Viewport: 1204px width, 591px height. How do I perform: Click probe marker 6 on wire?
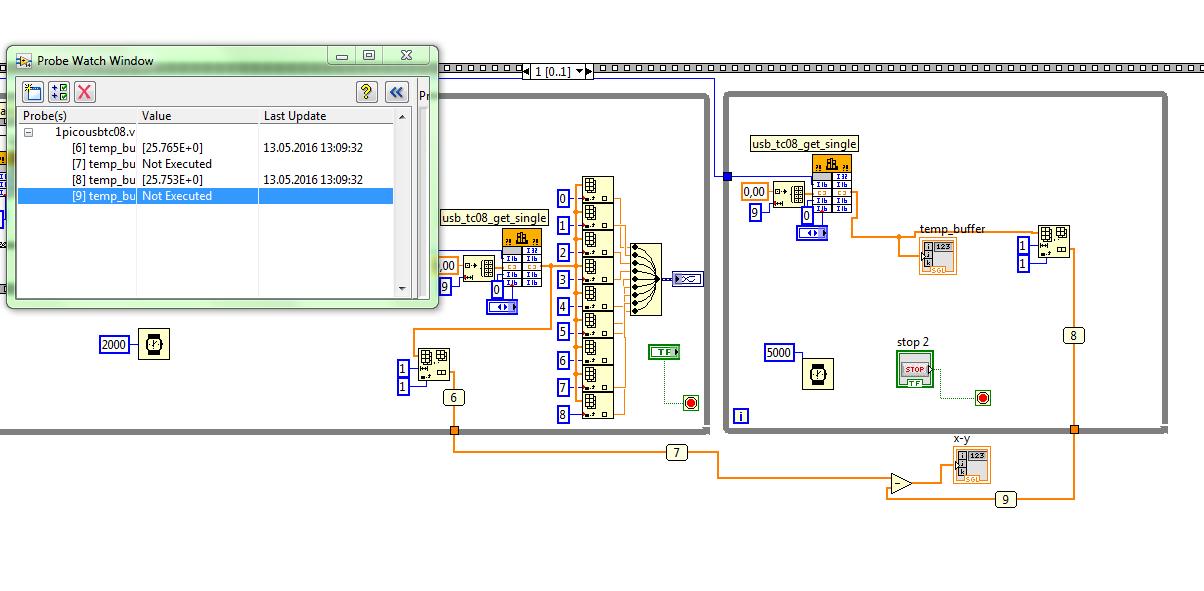(x=454, y=397)
